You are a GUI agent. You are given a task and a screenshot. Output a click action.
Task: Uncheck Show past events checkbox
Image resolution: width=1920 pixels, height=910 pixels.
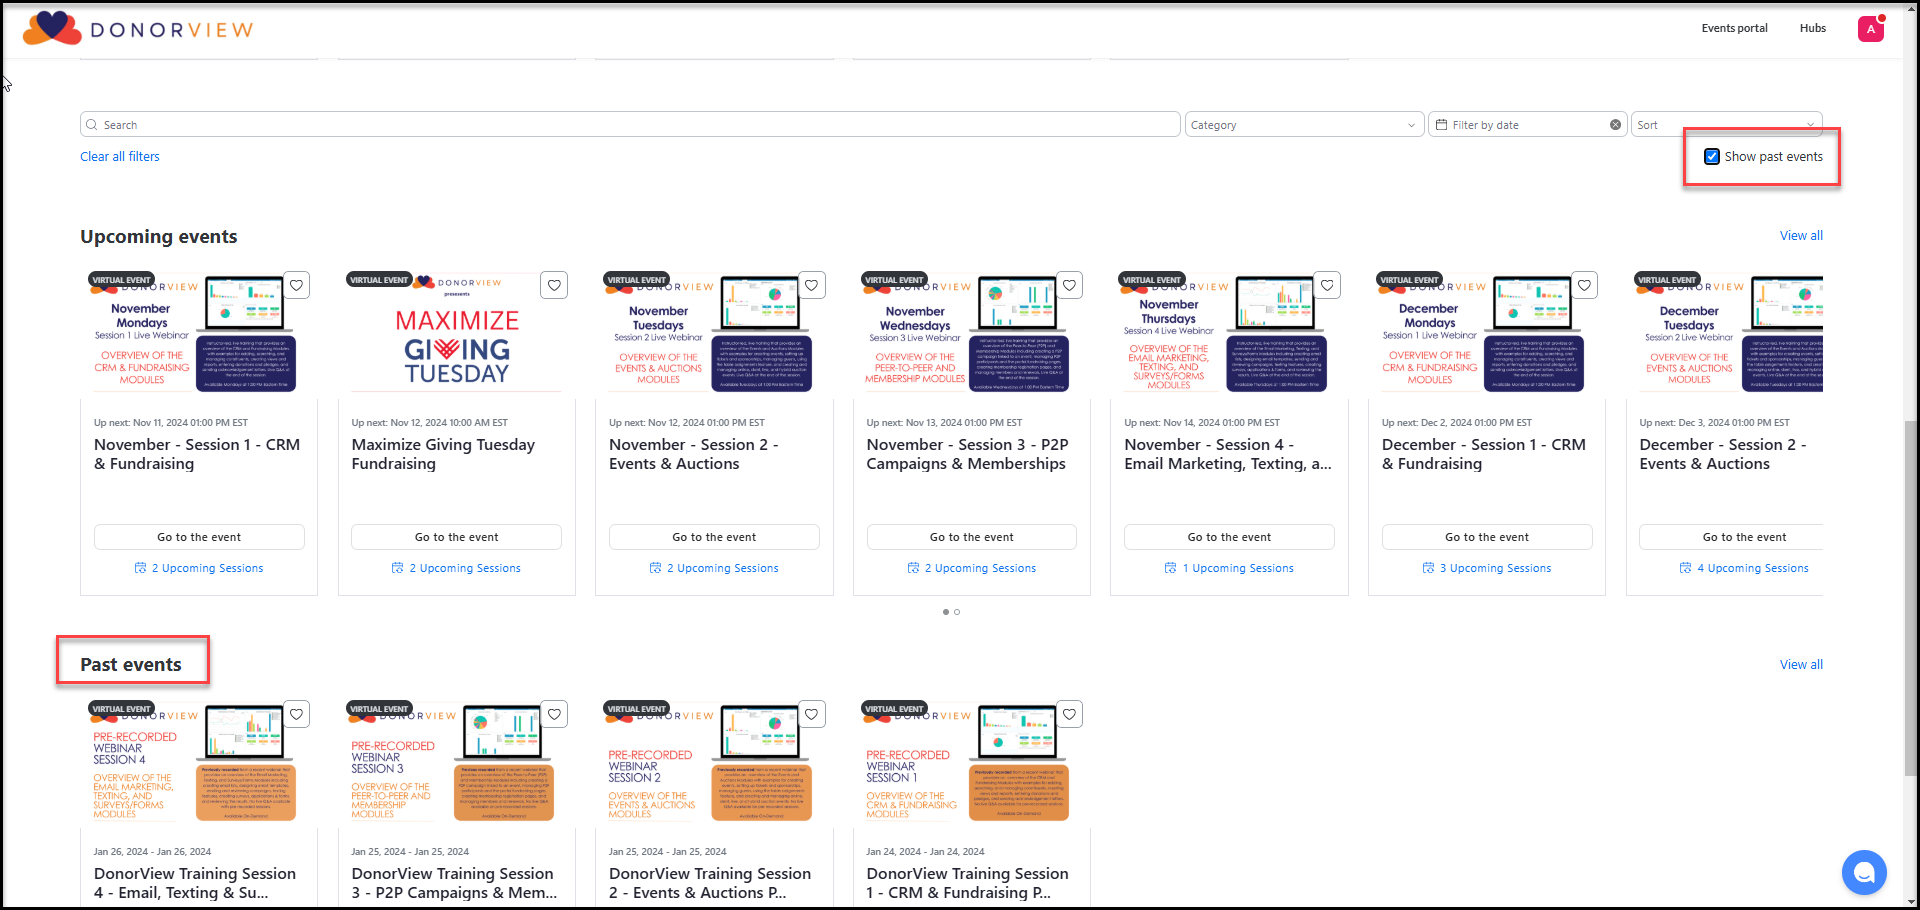click(1712, 157)
